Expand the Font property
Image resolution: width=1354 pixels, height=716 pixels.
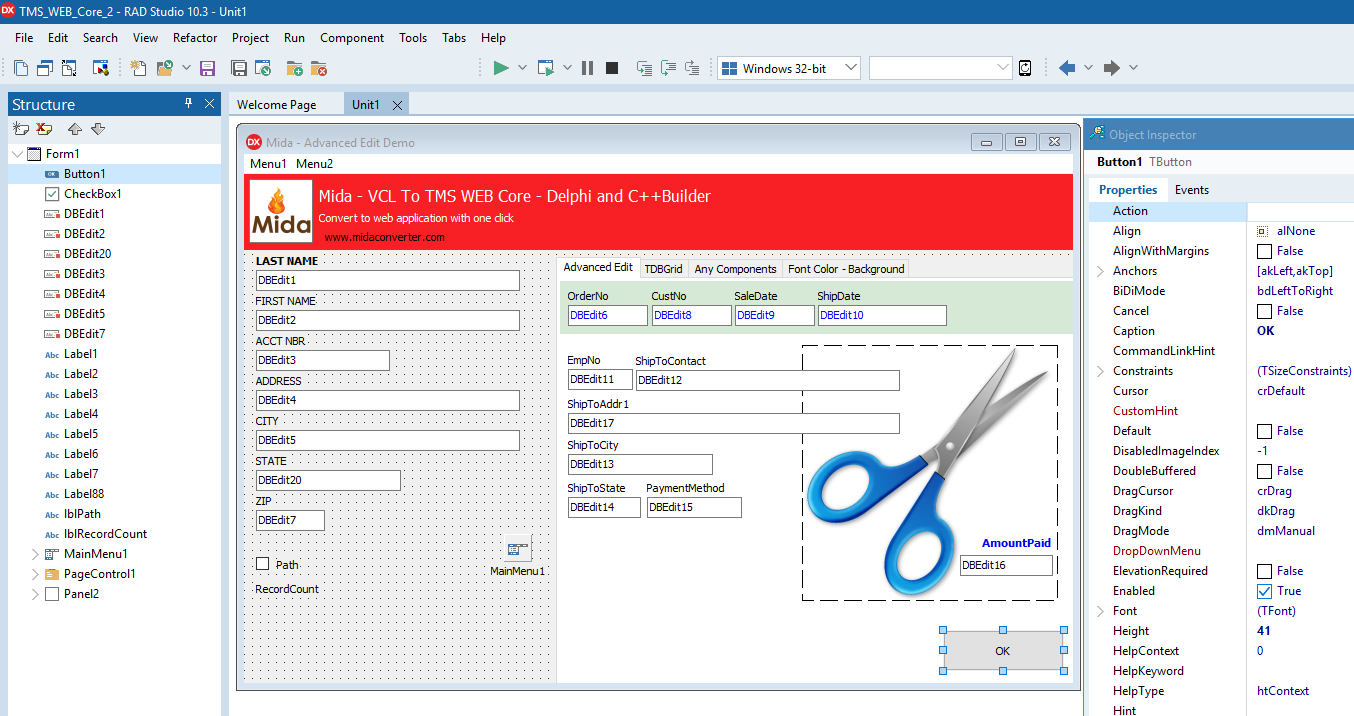1100,611
